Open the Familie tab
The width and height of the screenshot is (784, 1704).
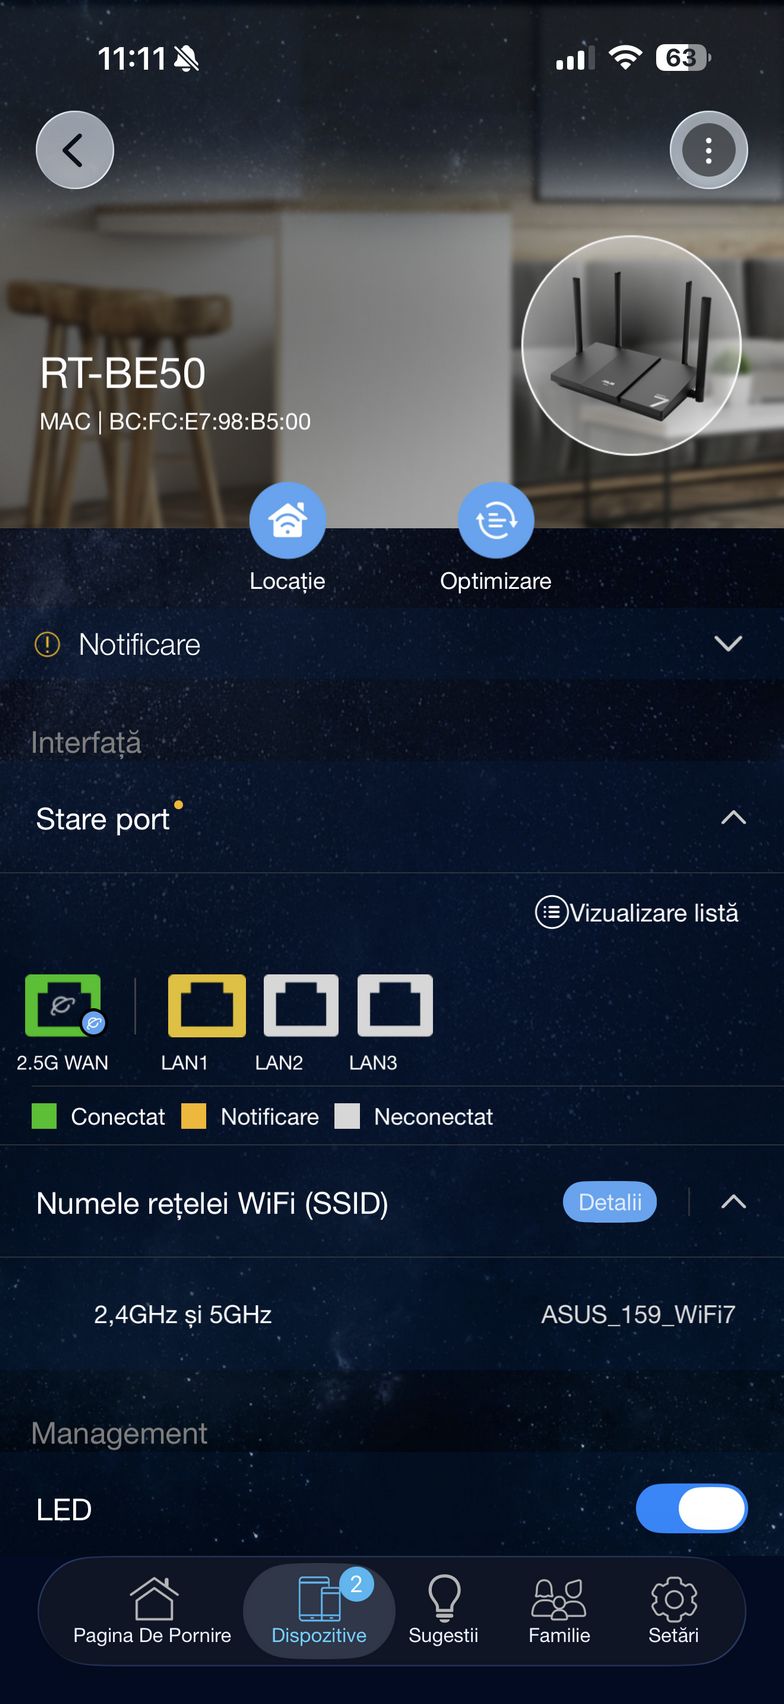[559, 1610]
